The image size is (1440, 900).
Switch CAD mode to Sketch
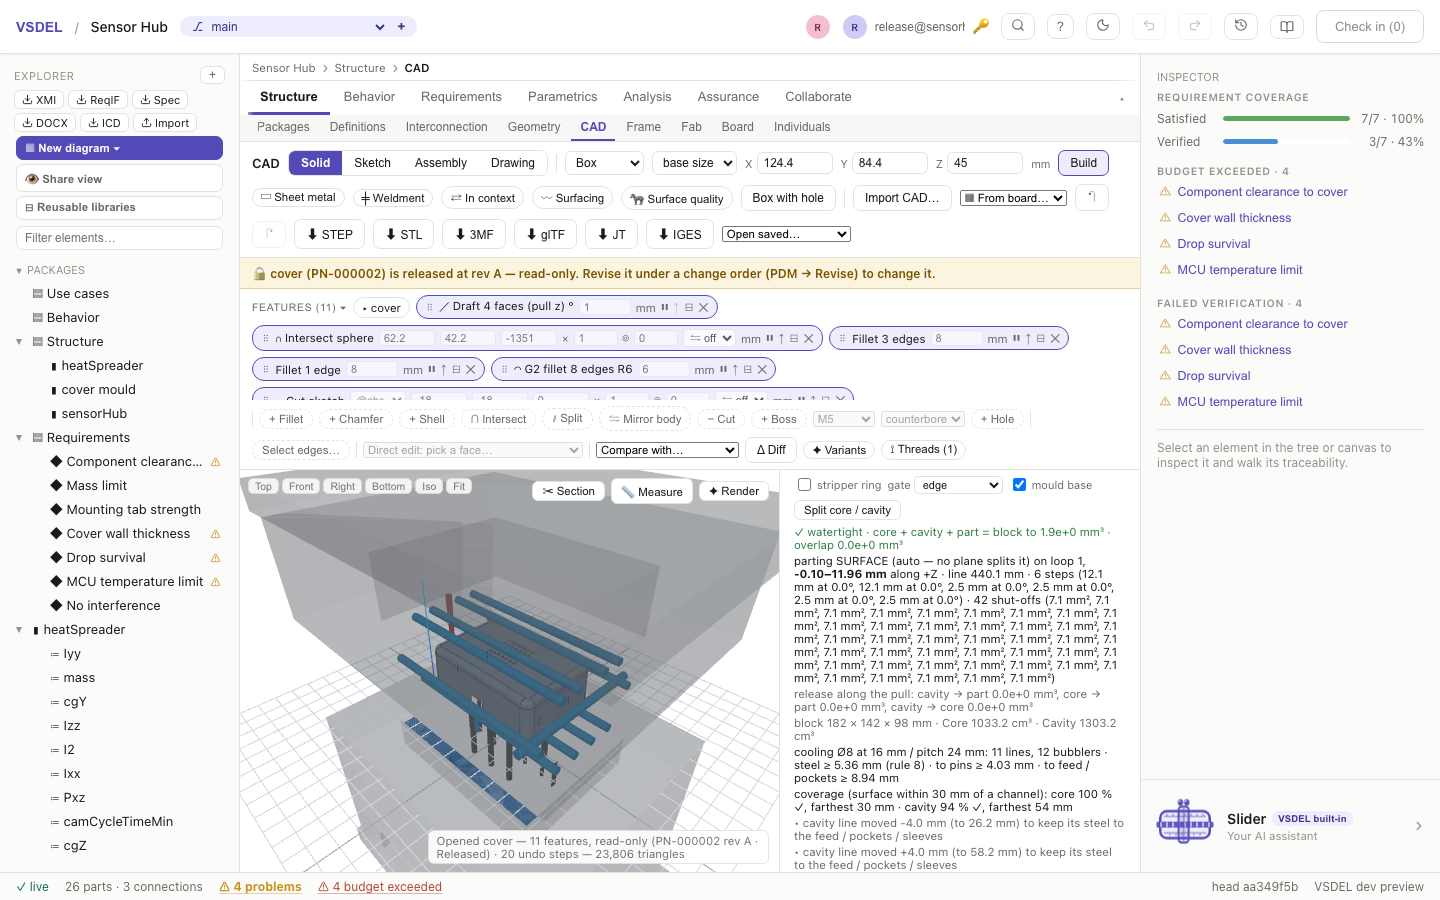(x=372, y=163)
